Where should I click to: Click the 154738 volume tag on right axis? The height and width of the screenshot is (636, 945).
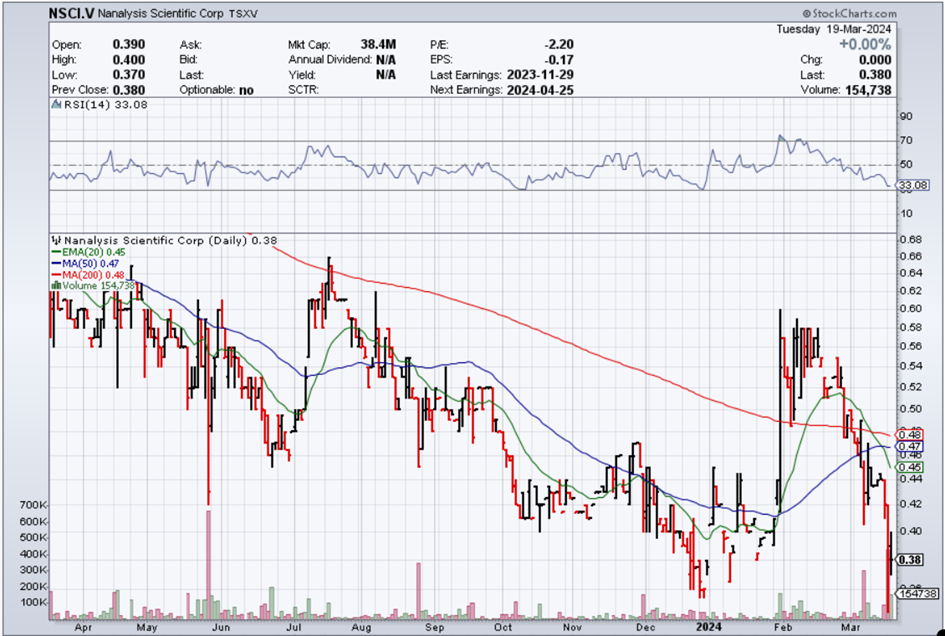pos(918,594)
